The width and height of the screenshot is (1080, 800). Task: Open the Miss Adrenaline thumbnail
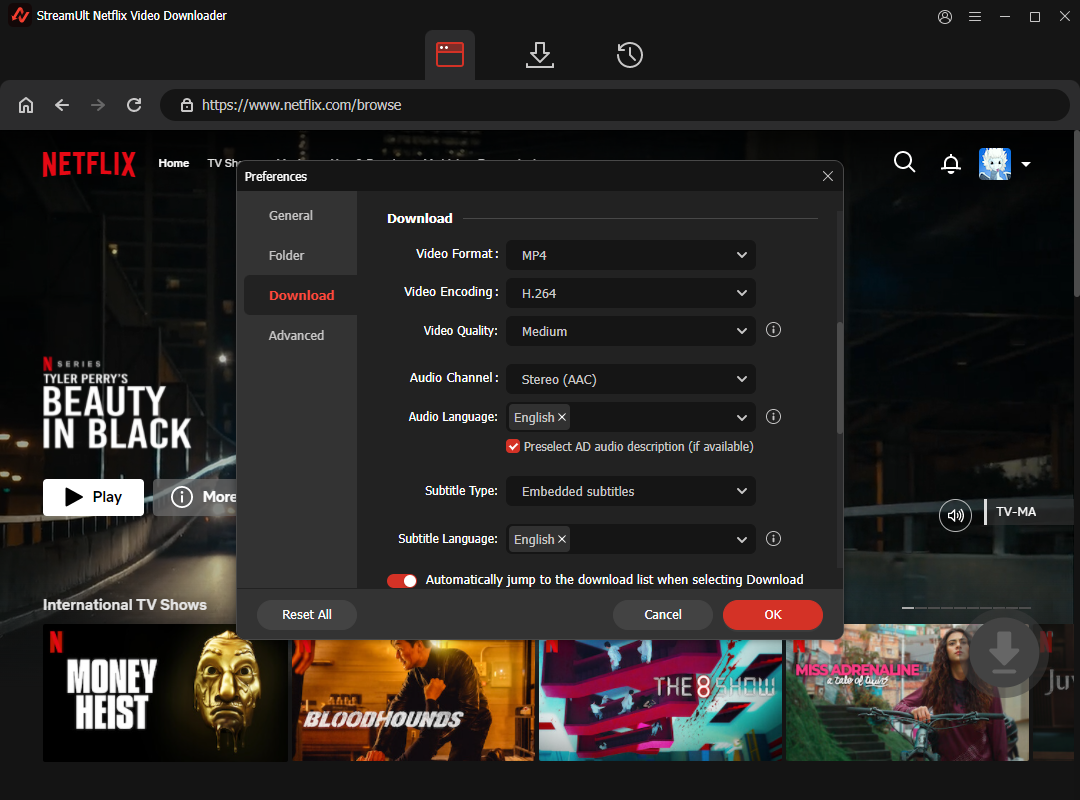click(x=907, y=693)
